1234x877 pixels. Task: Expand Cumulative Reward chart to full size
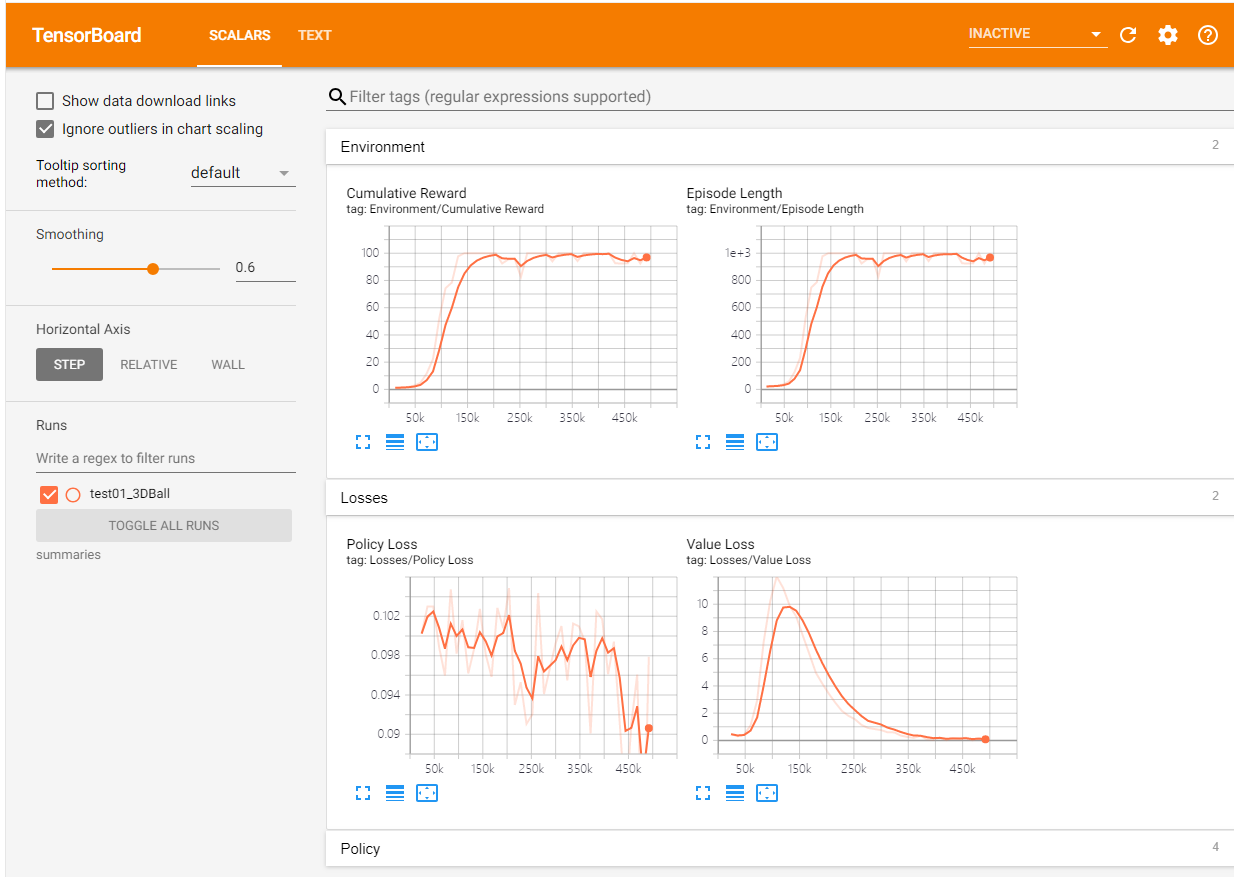coord(363,442)
